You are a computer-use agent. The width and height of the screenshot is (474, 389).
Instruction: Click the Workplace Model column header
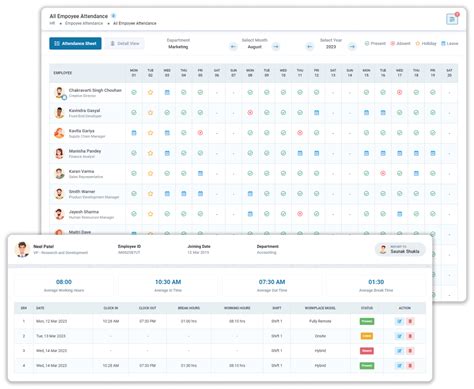pos(320,308)
